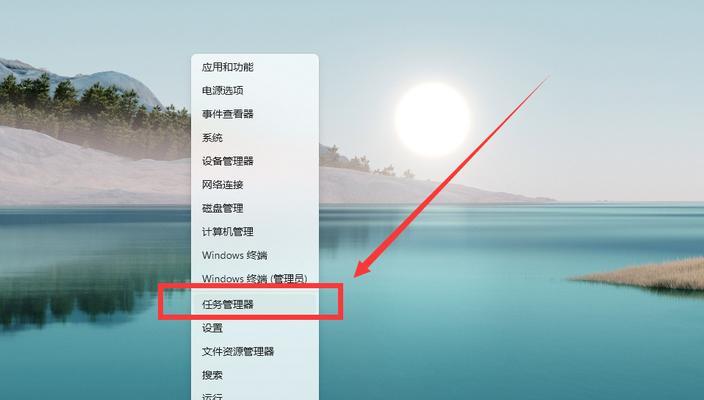Click the white sun on the wallpaper

pyautogui.click(x=432, y=119)
